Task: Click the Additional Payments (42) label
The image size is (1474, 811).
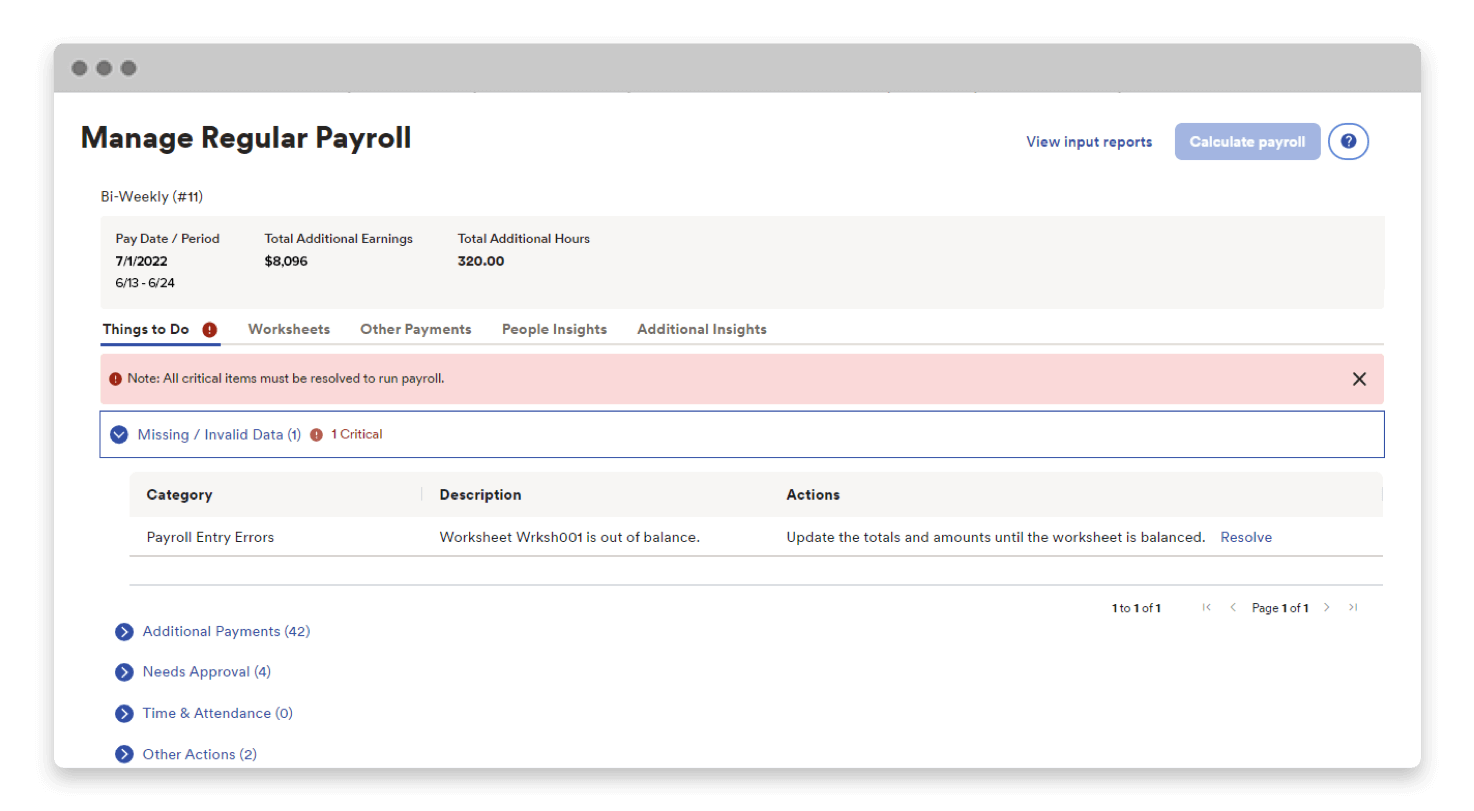Action: point(226,632)
